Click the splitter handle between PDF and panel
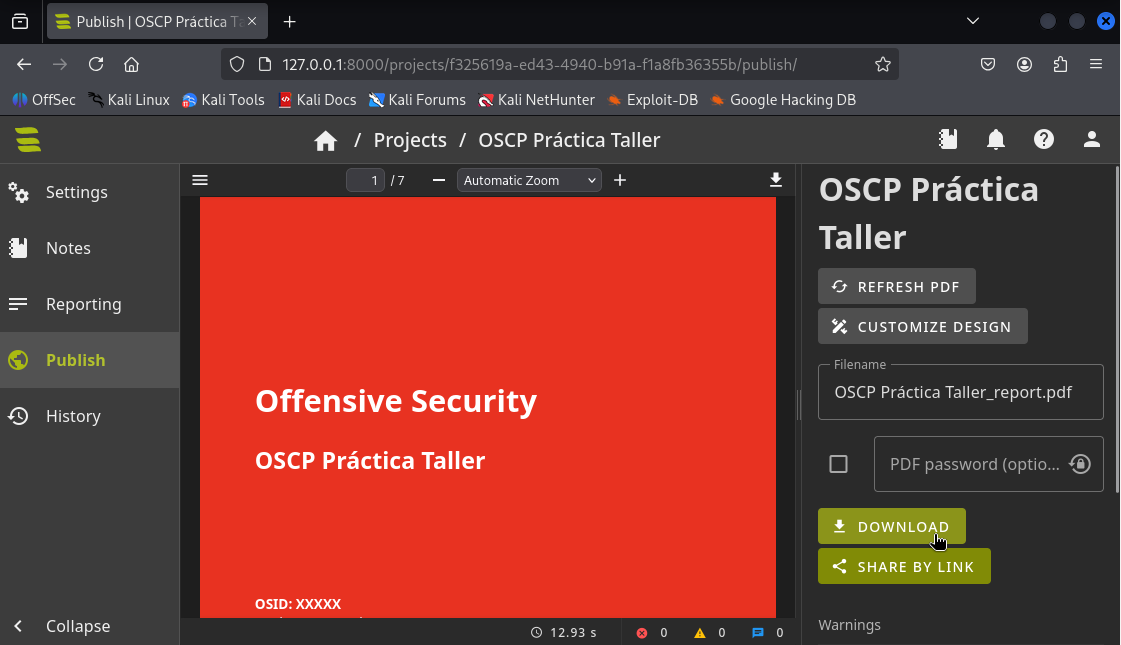 799,405
